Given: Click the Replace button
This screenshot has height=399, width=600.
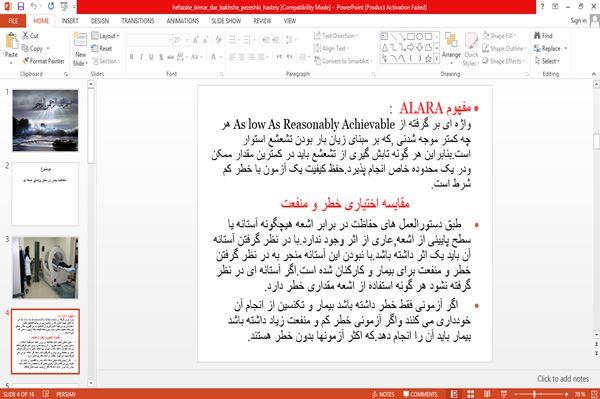Looking at the screenshot, I should click(550, 49).
